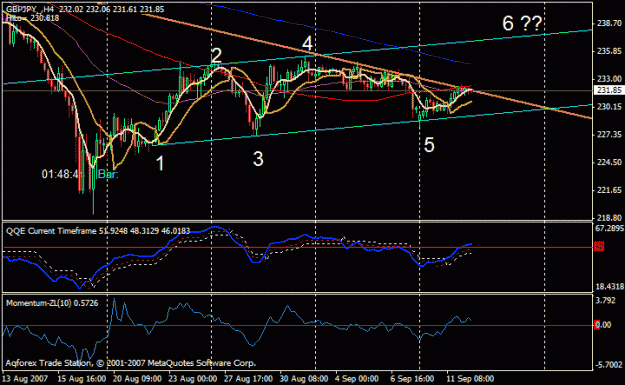Click the 15 Aug 16:00 time label
This screenshot has height=385, width=625.
82,379
